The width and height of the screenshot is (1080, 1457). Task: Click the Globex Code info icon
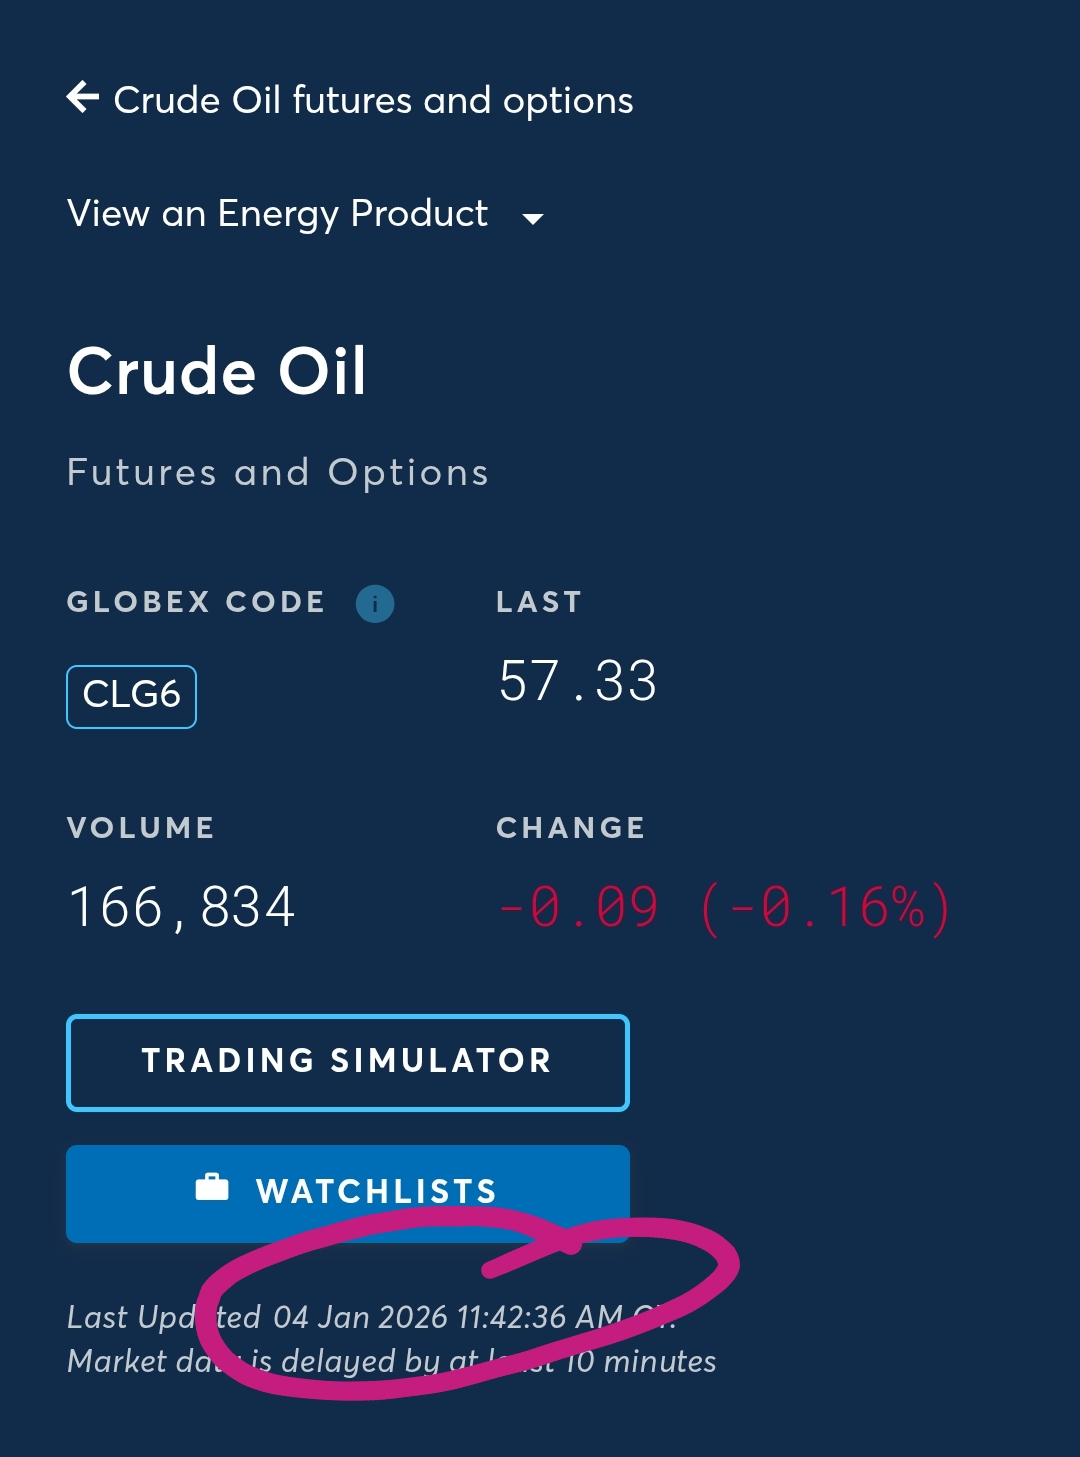click(x=375, y=604)
